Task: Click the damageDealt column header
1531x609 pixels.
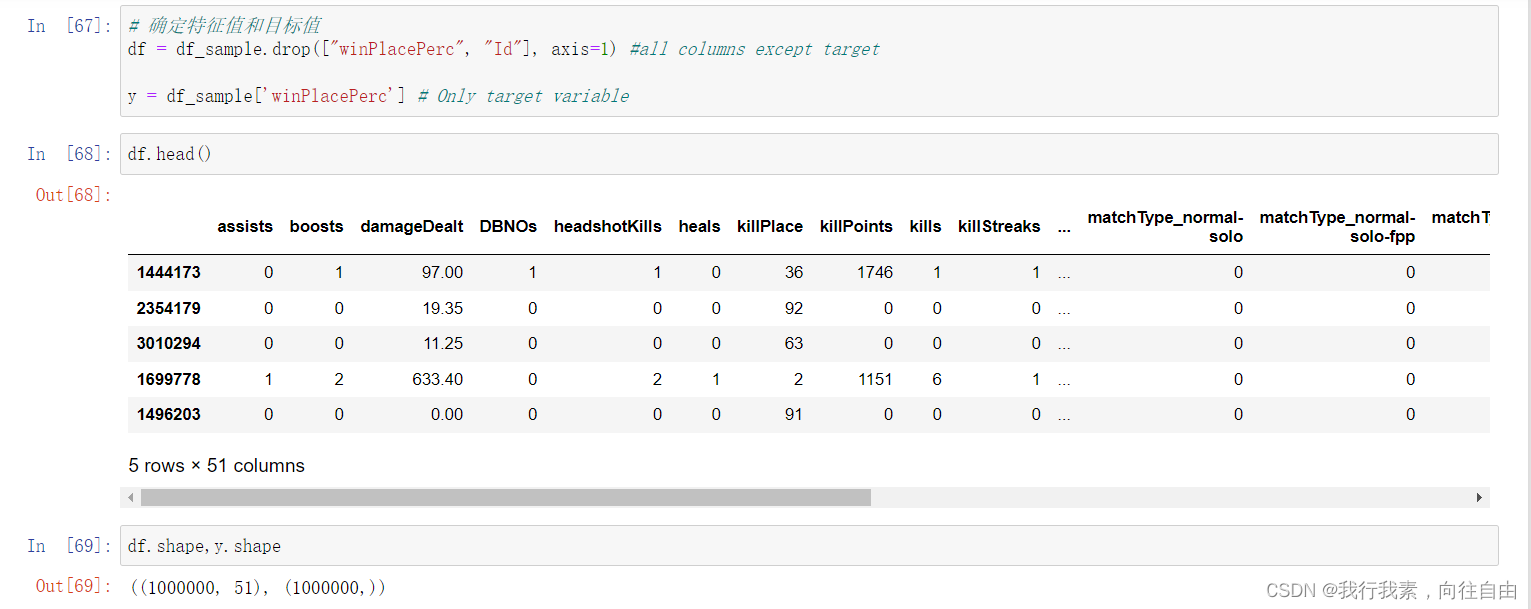Action: tap(412, 226)
